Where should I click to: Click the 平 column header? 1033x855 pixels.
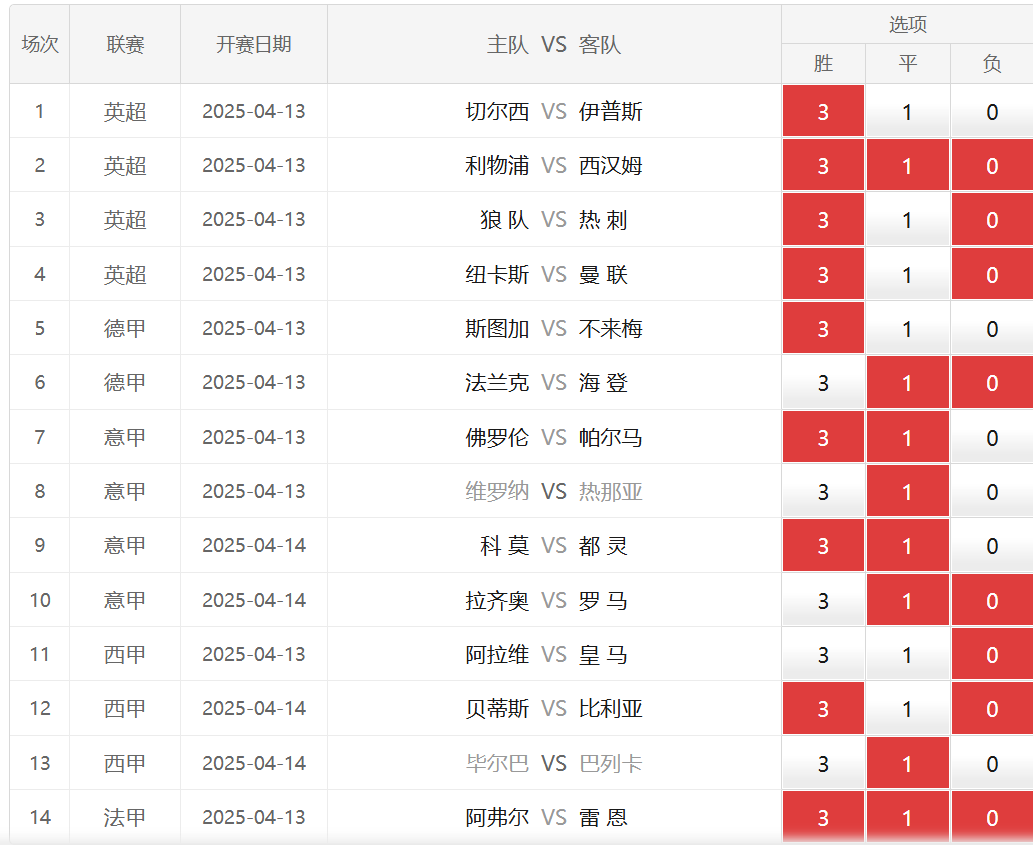[x=907, y=64]
